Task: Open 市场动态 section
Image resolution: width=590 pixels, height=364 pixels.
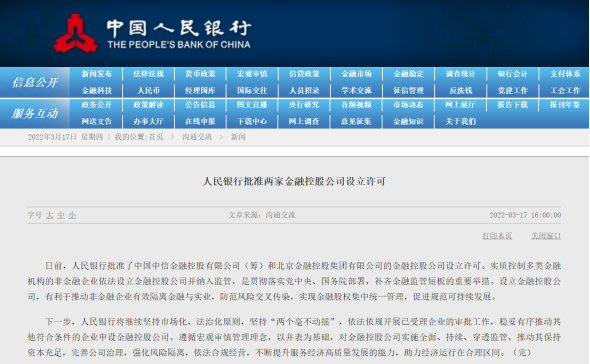Action: pos(408,105)
